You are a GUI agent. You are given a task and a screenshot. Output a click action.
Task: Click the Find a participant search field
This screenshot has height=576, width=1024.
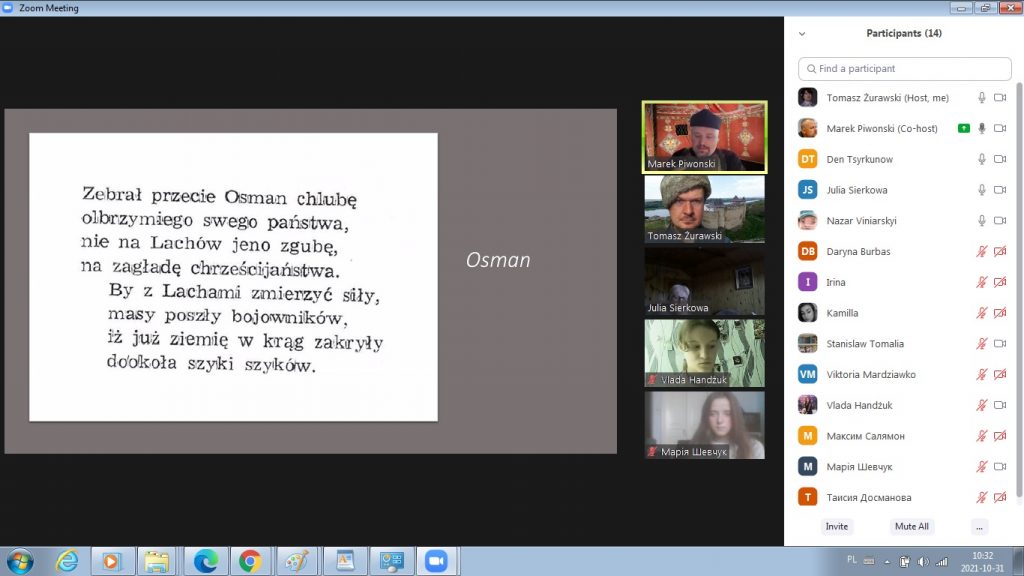pyautogui.click(x=905, y=69)
